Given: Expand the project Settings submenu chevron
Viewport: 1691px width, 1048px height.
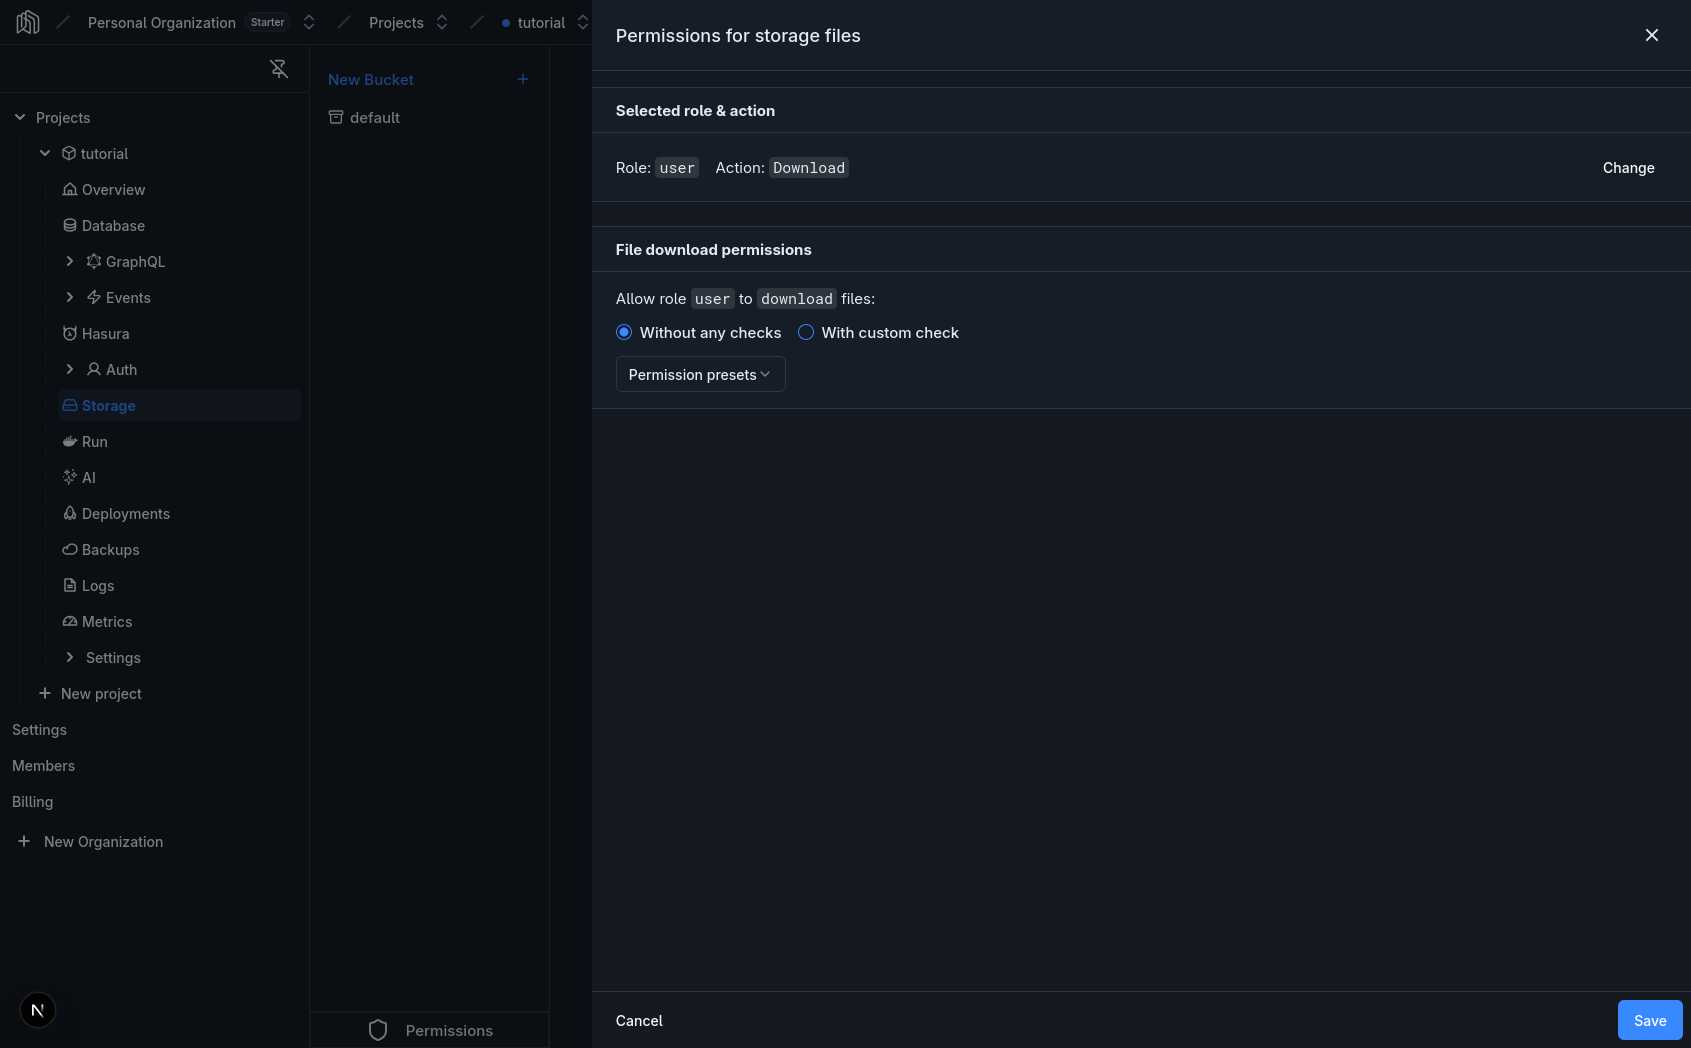Looking at the screenshot, I should (x=70, y=657).
